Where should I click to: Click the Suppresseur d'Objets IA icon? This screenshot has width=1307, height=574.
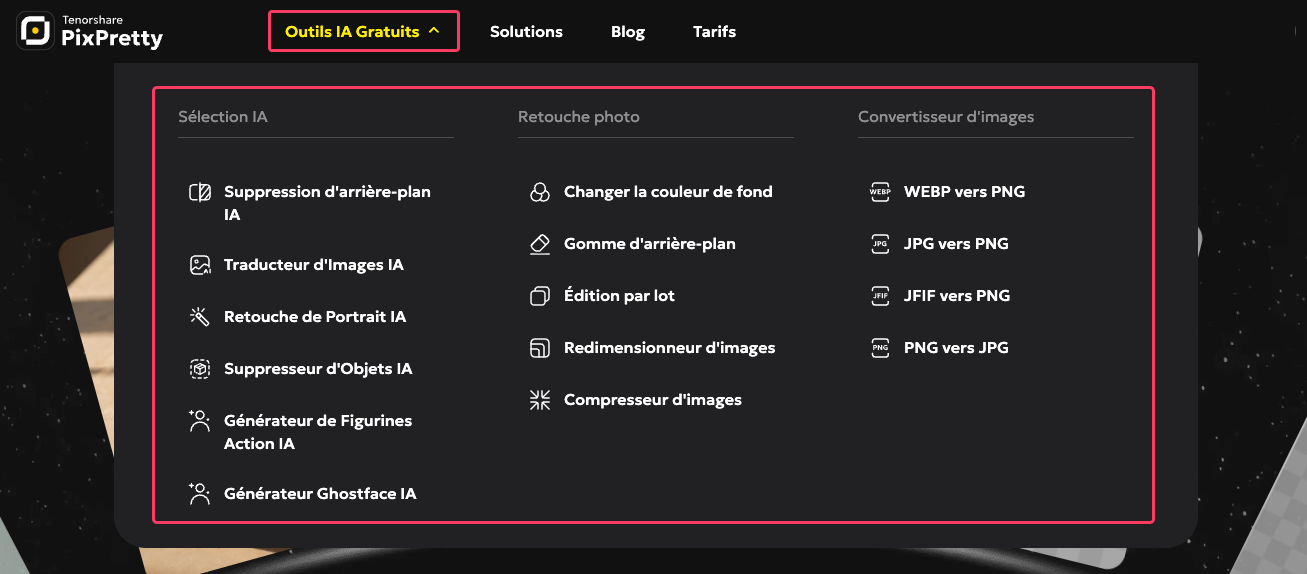click(x=200, y=369)
